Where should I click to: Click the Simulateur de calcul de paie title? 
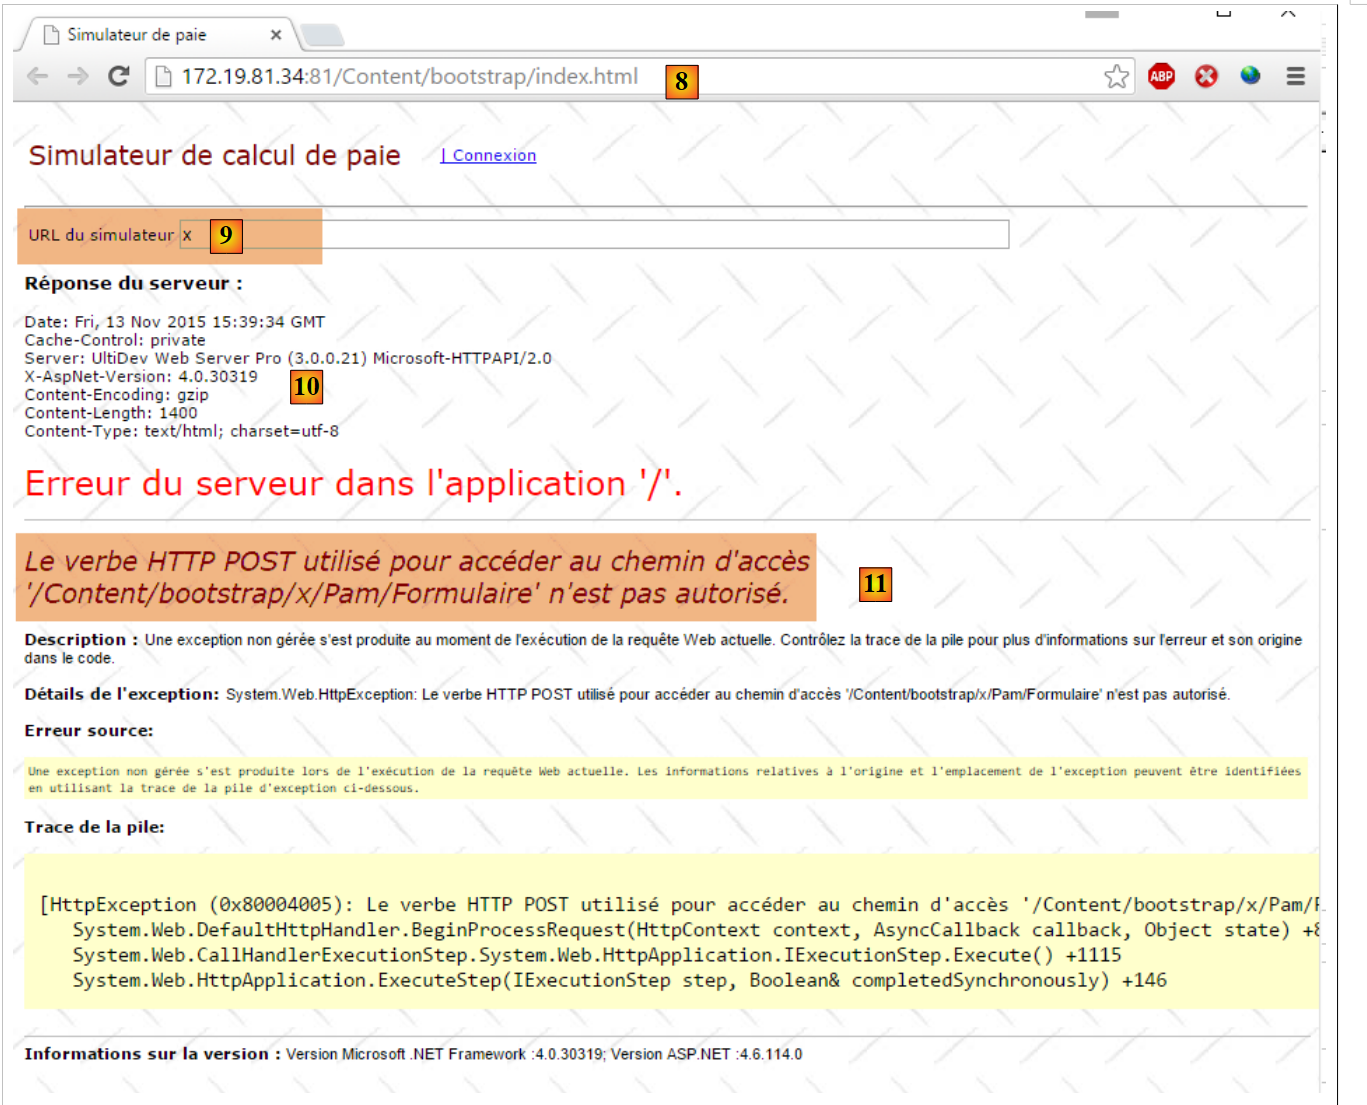214,155
